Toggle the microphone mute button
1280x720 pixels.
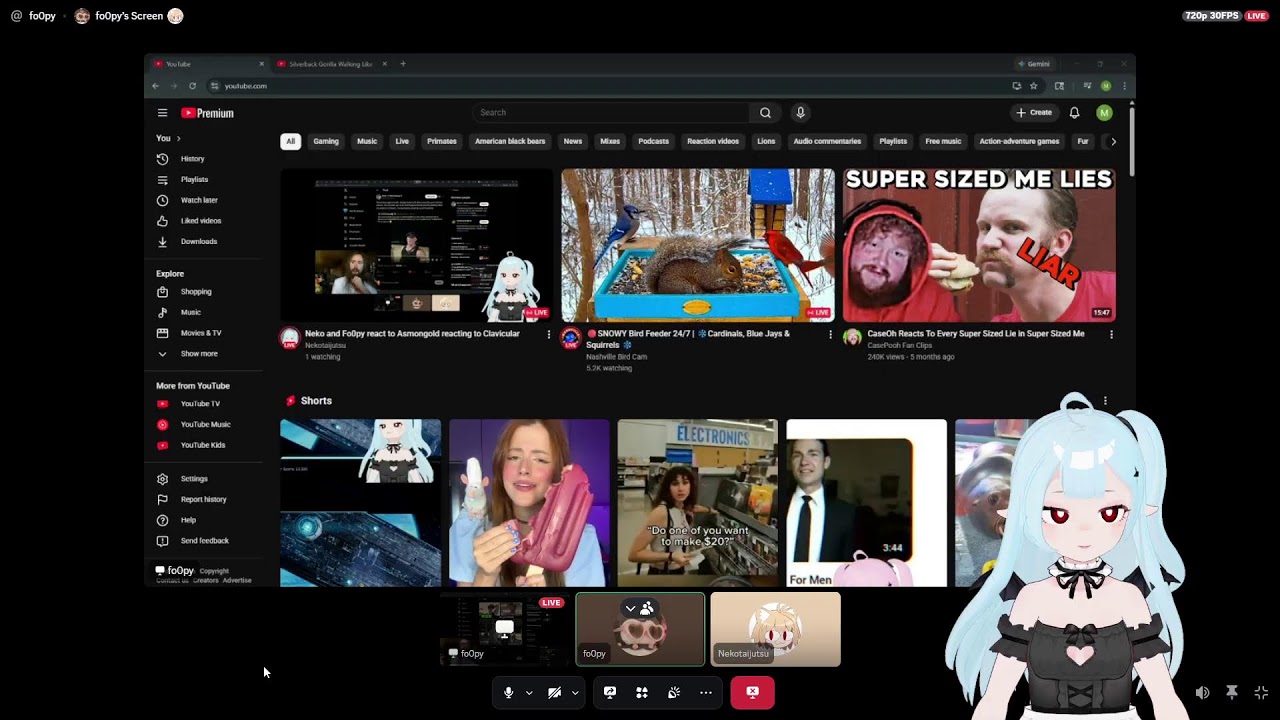pyautogui.click(x=508, y=692)
